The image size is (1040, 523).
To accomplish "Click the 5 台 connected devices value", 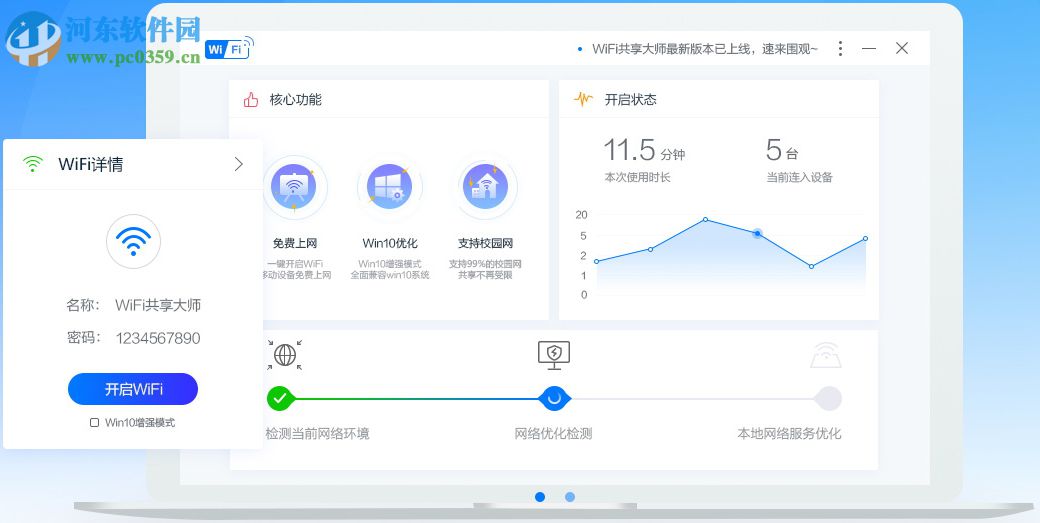I will (782, 150).
